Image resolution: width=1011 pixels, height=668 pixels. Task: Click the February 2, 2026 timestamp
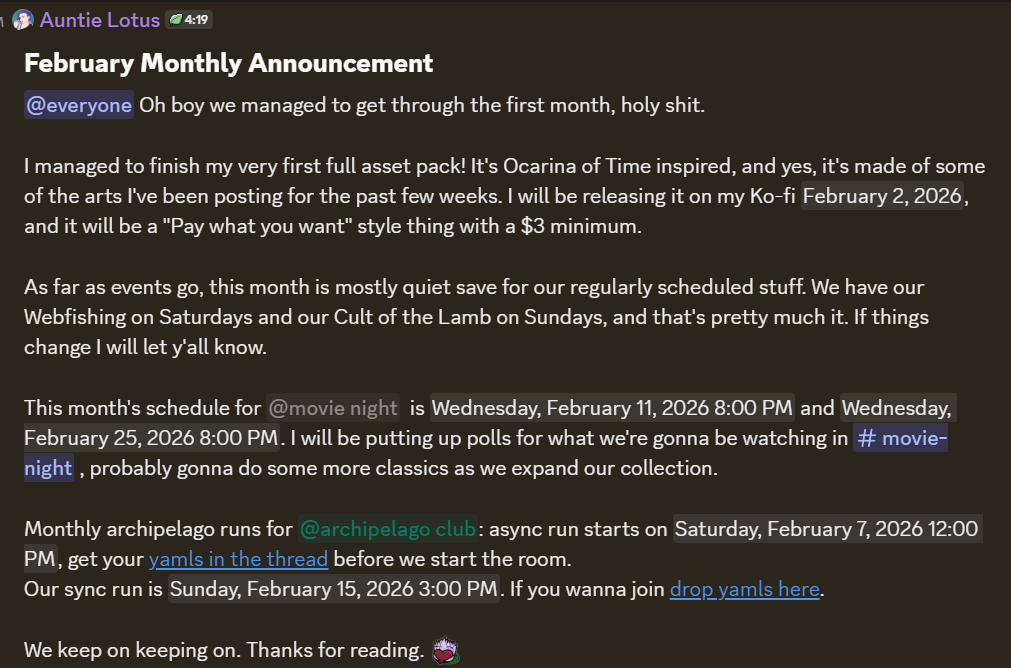click(x=883, y=196)
